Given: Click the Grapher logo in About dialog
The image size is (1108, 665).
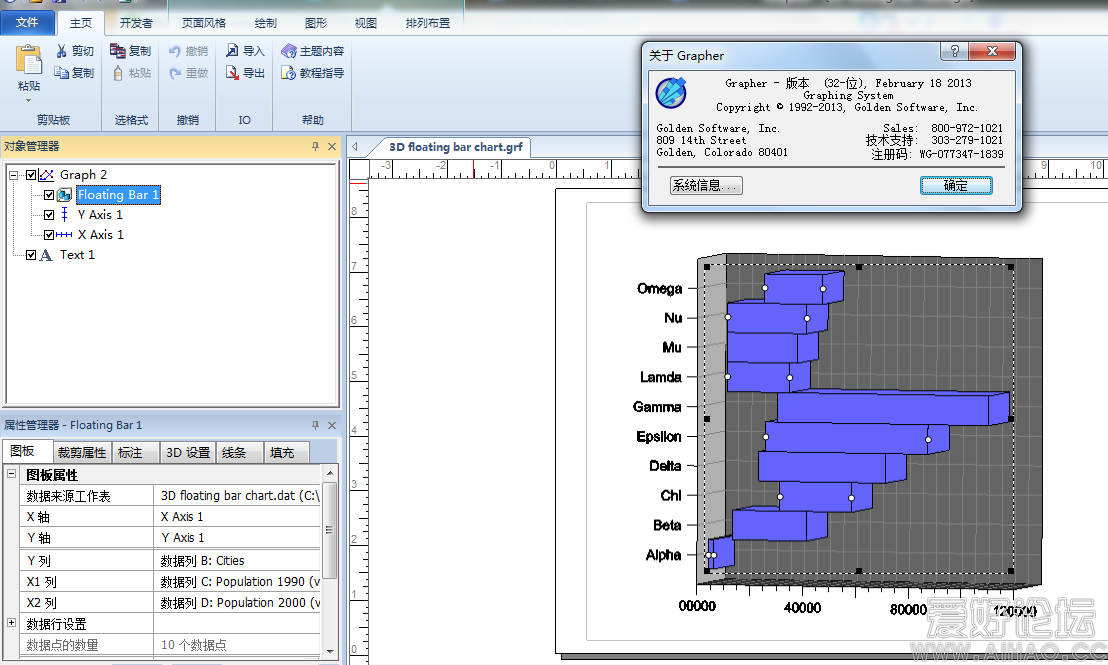Looking at the screenshot, I should pyautogui.click(x=671, y=93).
